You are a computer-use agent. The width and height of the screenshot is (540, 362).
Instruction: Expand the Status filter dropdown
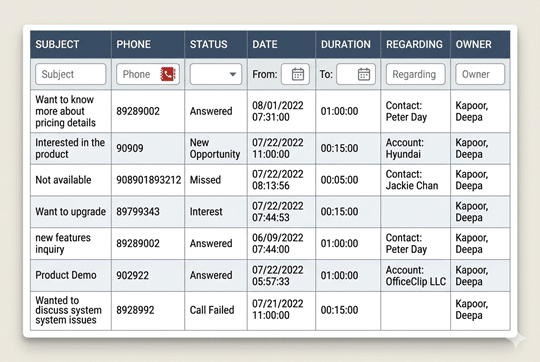(x=216, y=74)
